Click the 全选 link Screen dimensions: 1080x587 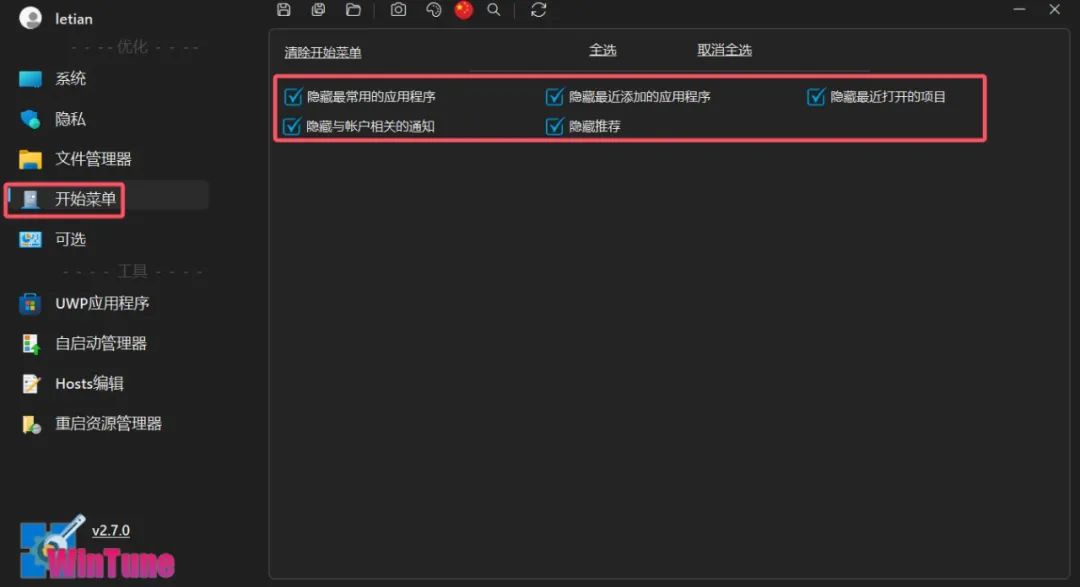click(x=603, y=50)
